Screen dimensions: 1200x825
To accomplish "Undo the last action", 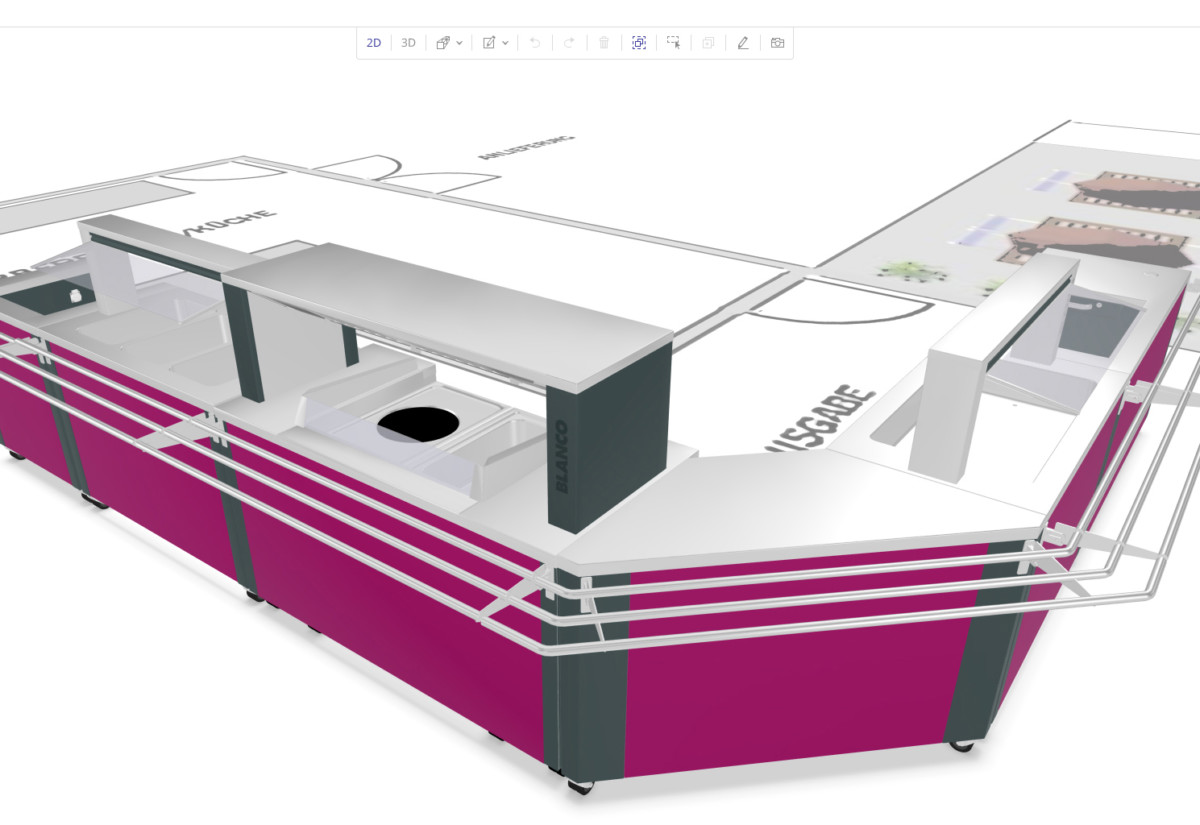I will click(536, 43).
